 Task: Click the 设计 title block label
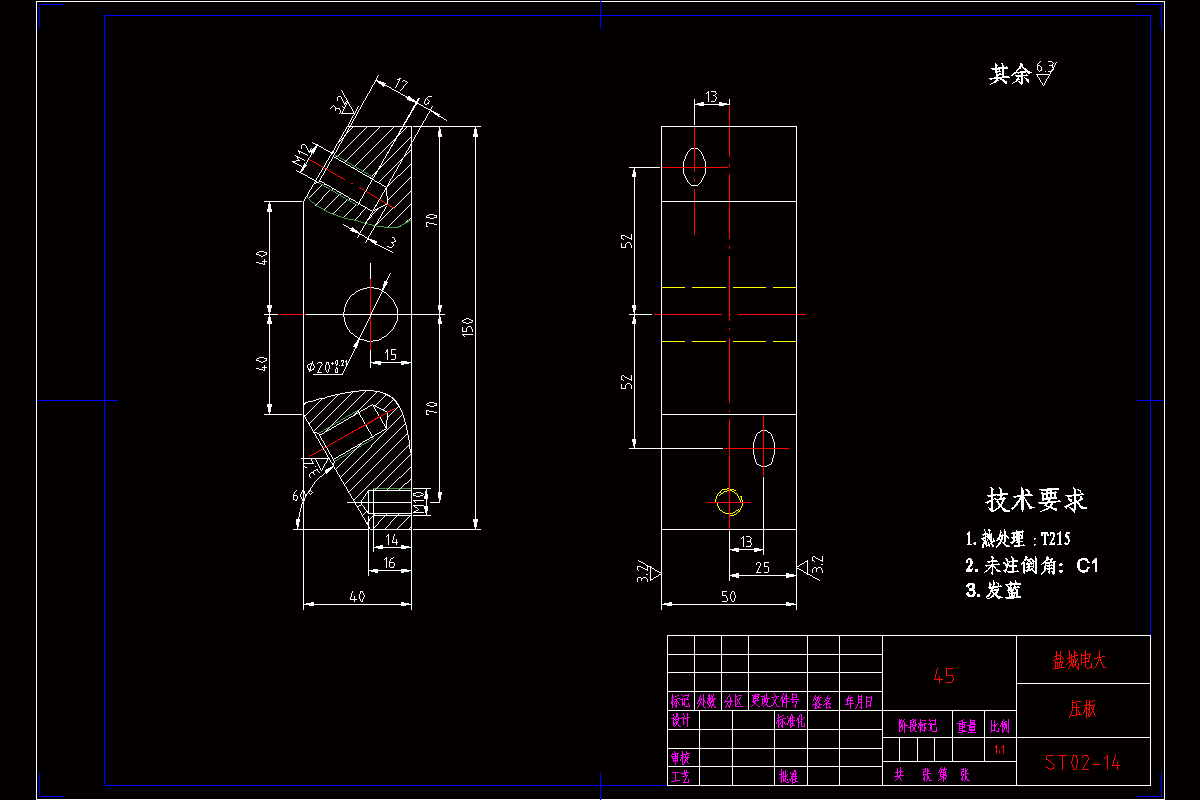pos(680,721)
